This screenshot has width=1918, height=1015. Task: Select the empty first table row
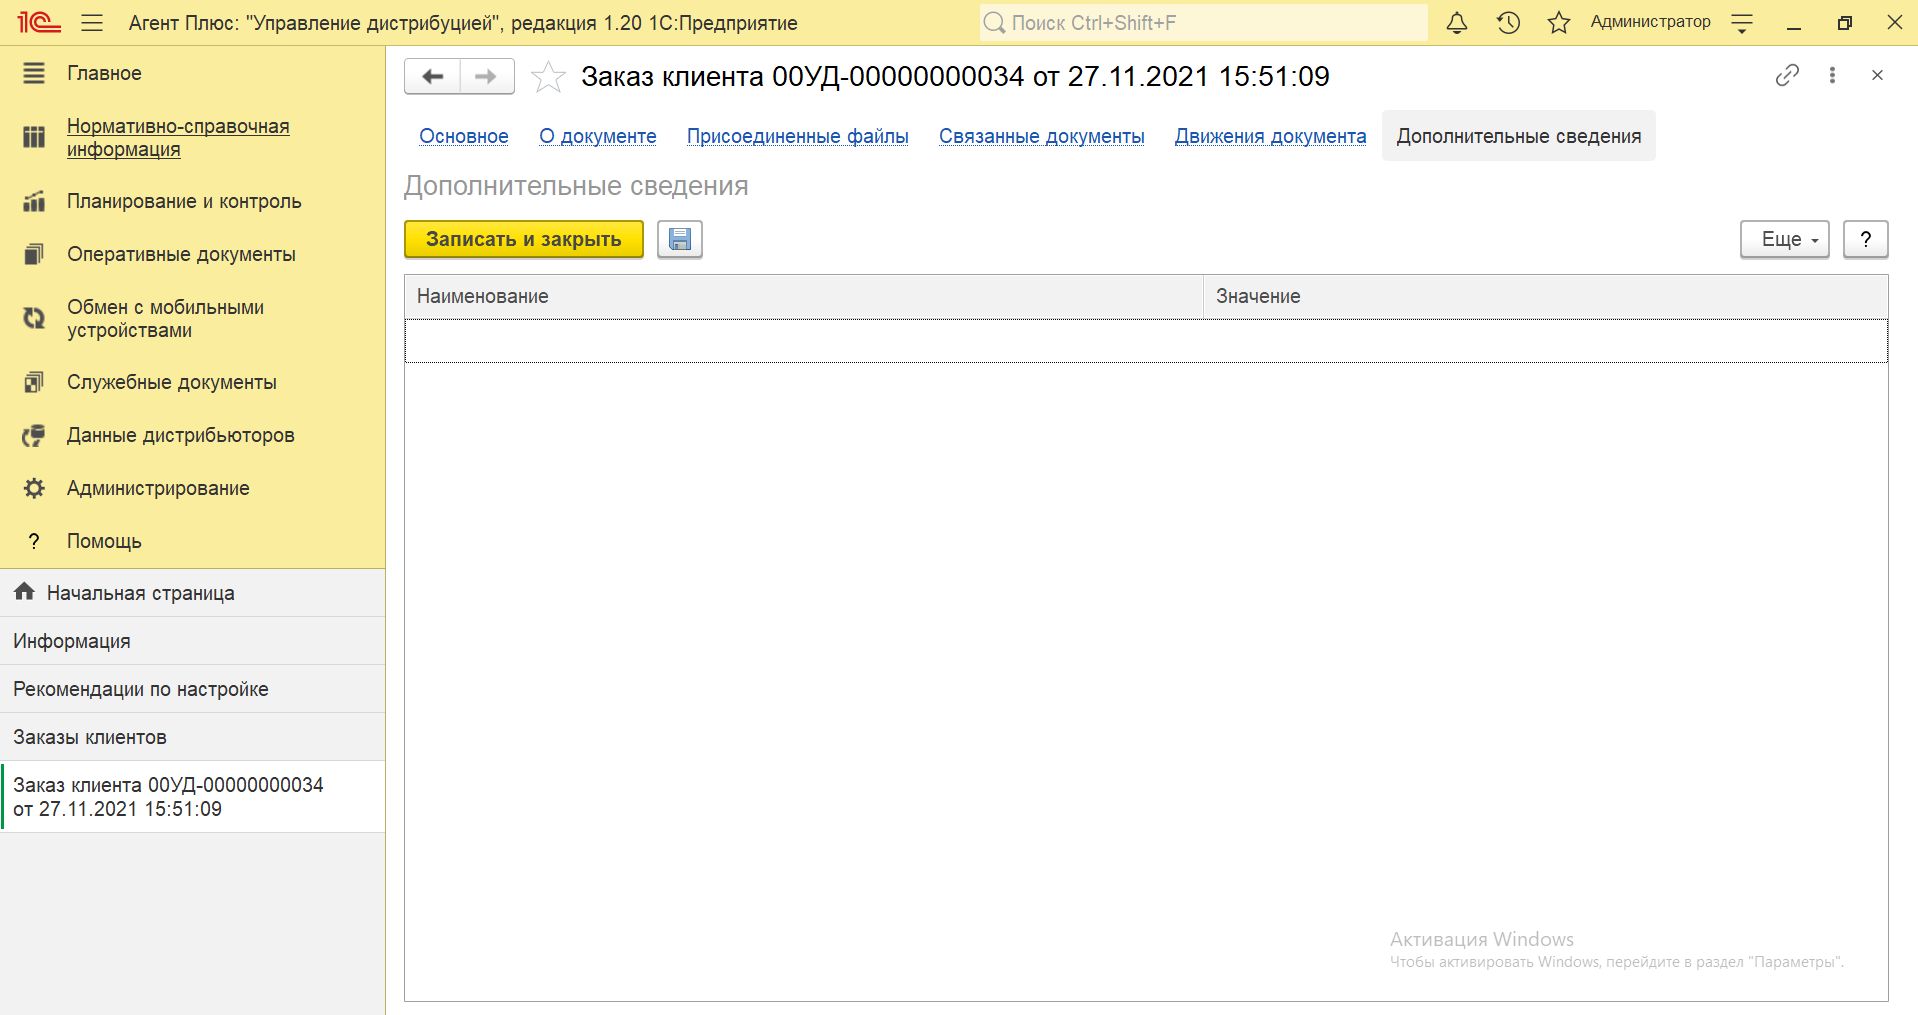pyautogui.click(x=1145, y=341)
